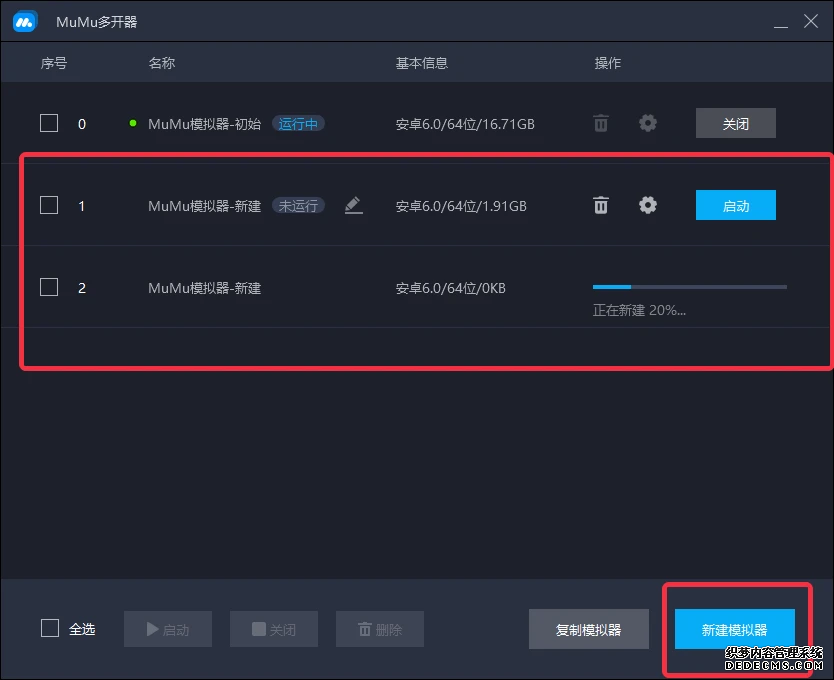Close the MuMu多开器 window
The height and width of the screenshot is (680, 834).
pos(811,21)
